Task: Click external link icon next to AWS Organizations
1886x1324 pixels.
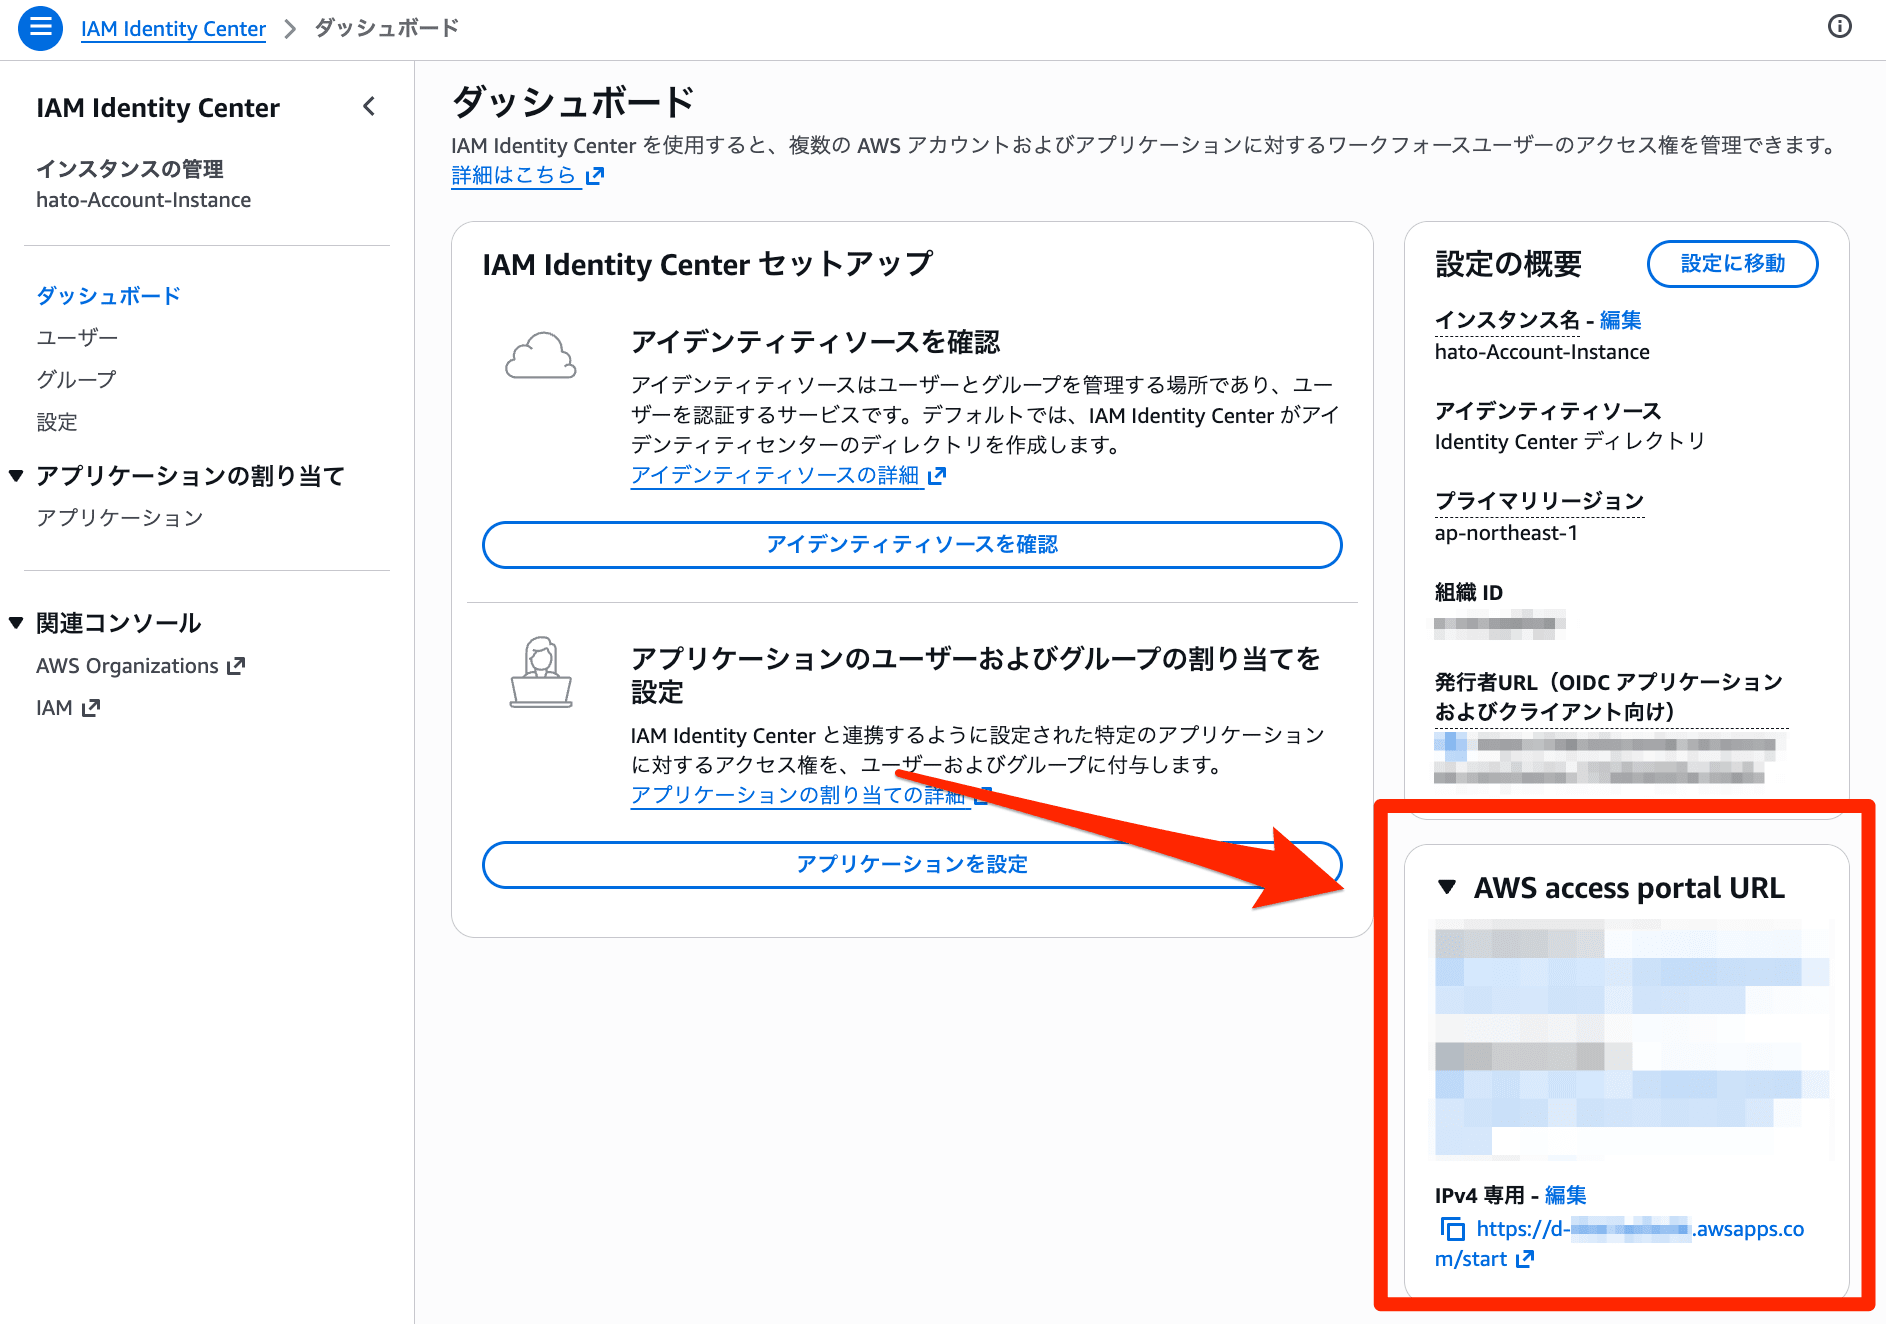Action: 236,666
